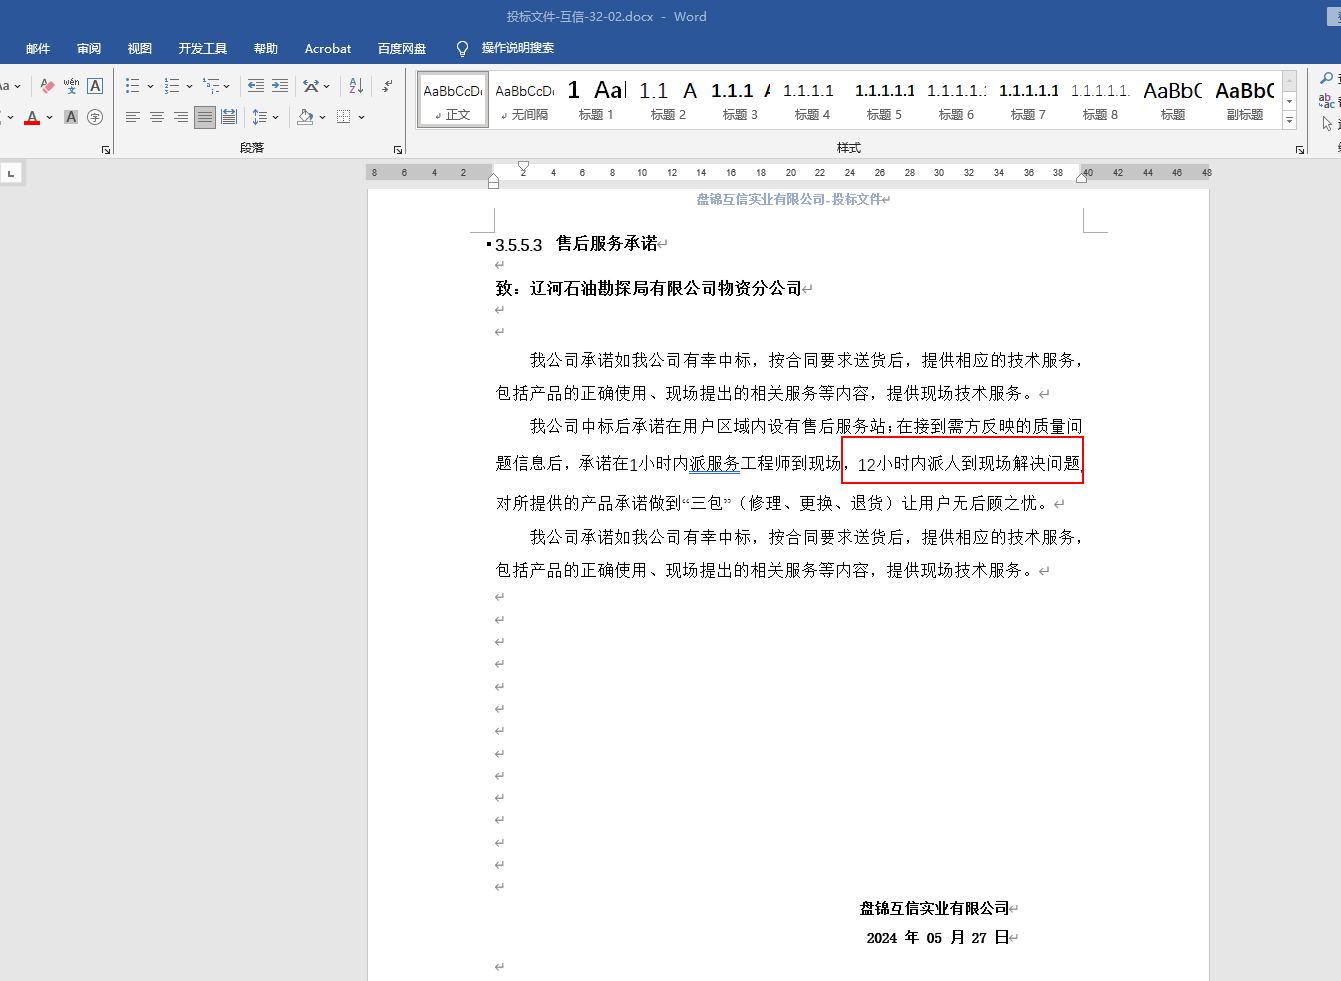The height and width of the screenshot is (981, 1341).
Task: Open the font color dropdown arrow
Action: tap(49, 117)
